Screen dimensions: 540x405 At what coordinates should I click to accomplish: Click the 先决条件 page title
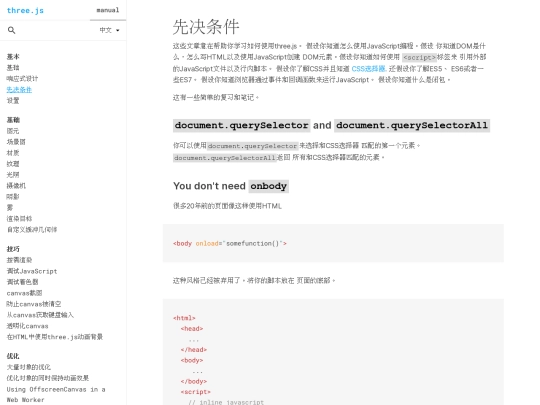(206, 27)
